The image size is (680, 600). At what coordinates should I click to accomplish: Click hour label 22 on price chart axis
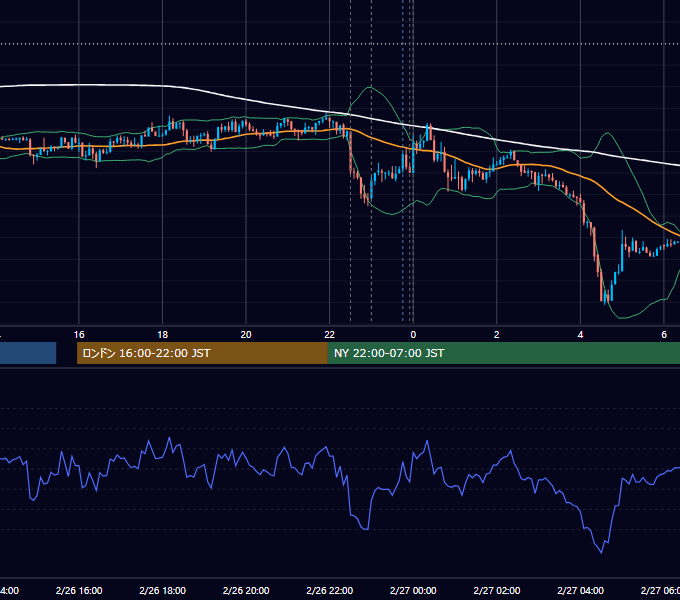pos(330,335)
